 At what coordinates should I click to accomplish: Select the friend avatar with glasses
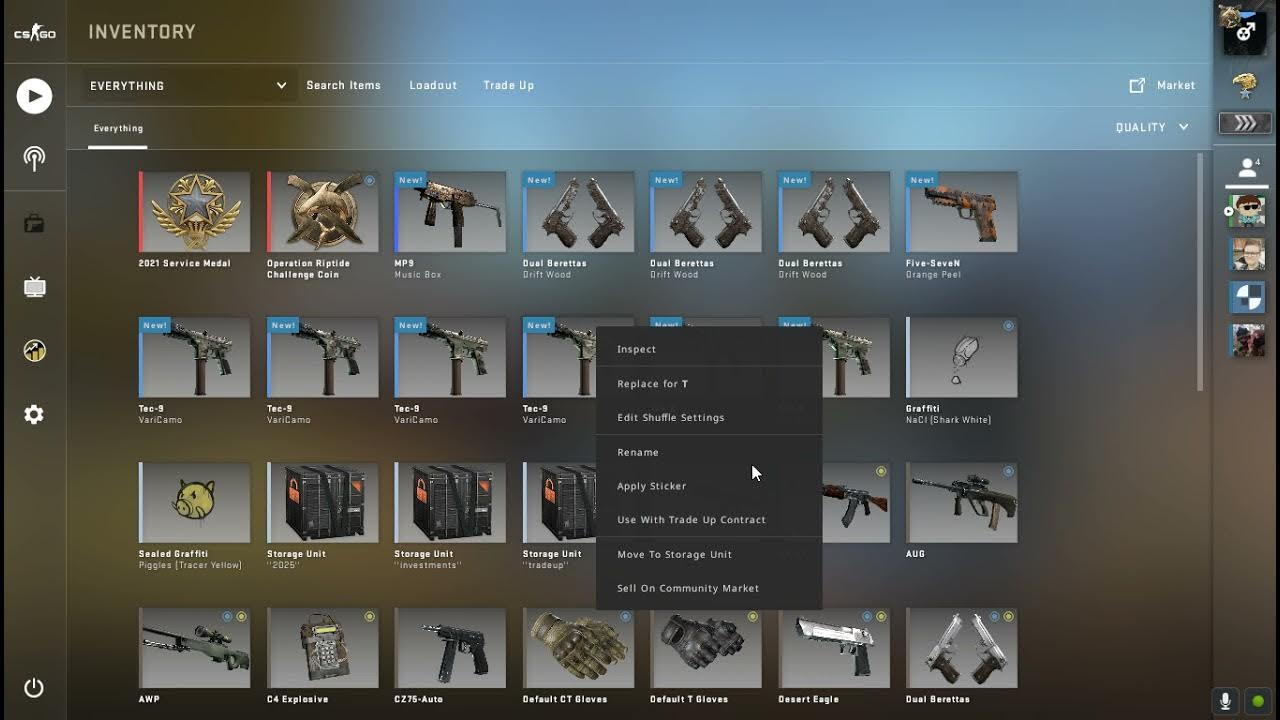pos(1247,255)
